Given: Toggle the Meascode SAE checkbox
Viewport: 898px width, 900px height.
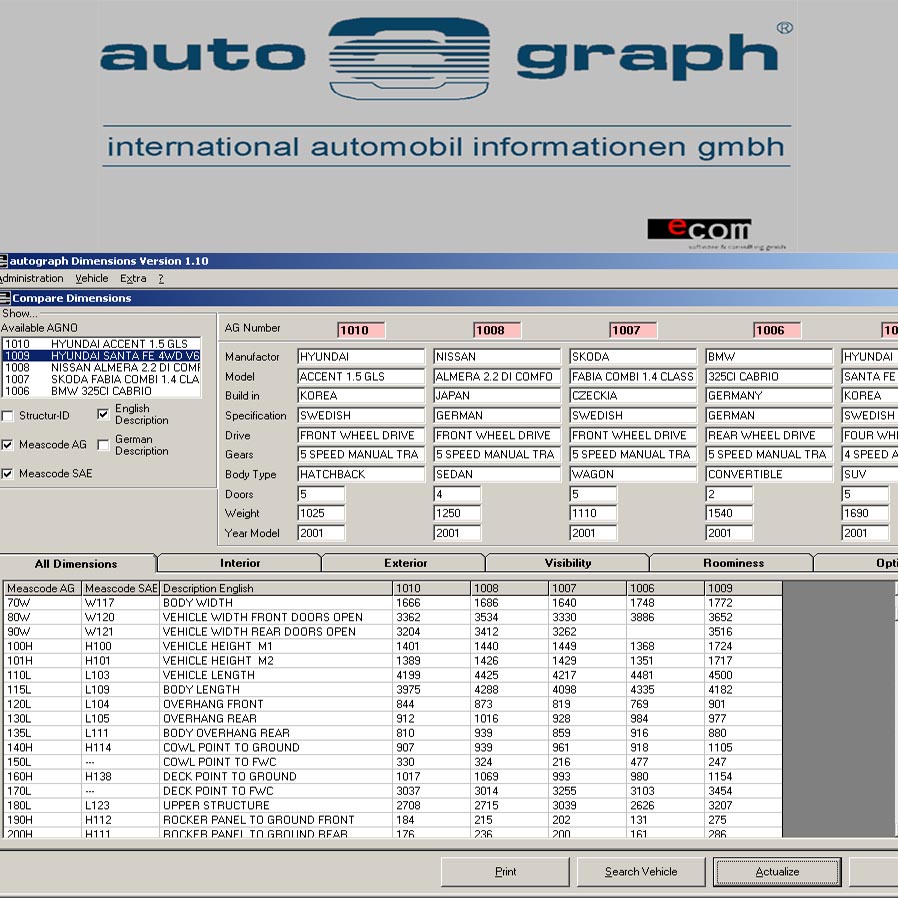Looking at the screenshot, I should [x=7, y=474].
